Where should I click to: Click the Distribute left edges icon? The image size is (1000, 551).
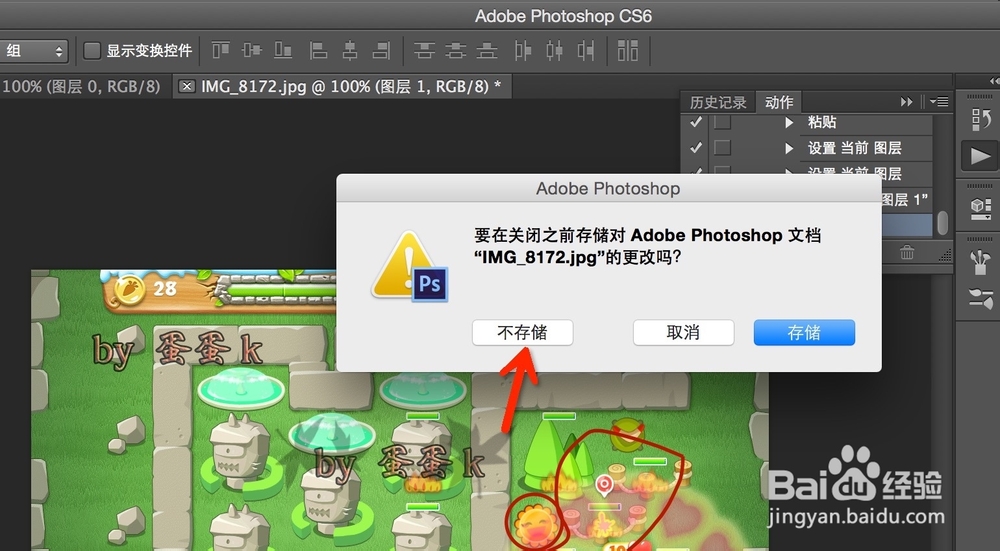(x=522, y=50)
